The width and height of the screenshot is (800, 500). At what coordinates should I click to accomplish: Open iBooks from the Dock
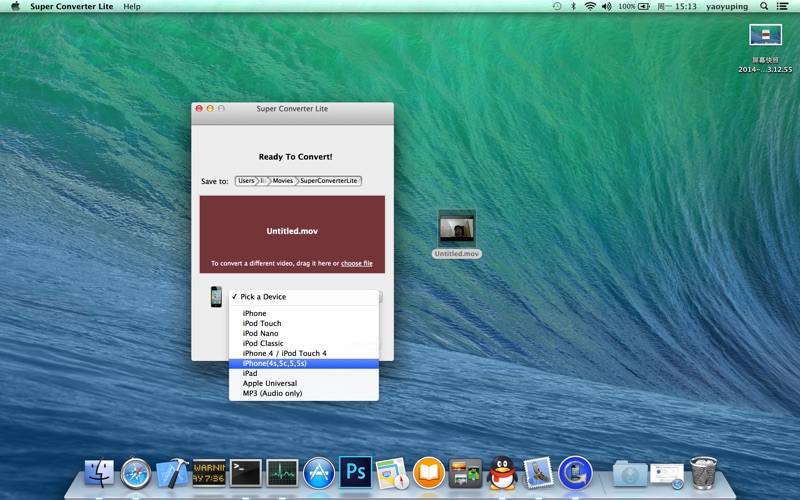tap(429, 473)
